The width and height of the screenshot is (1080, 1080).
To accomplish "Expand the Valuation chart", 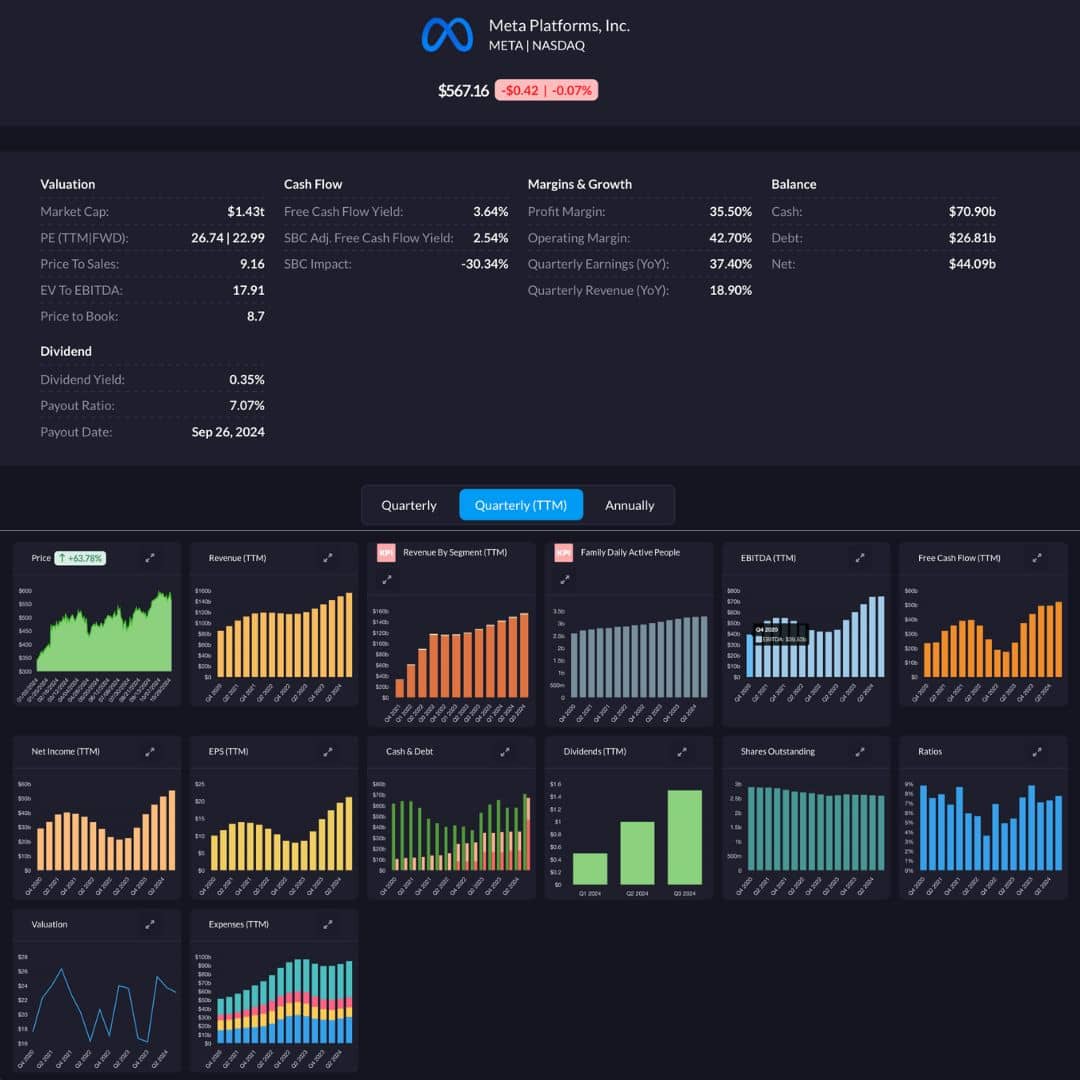I will (149, 924).
